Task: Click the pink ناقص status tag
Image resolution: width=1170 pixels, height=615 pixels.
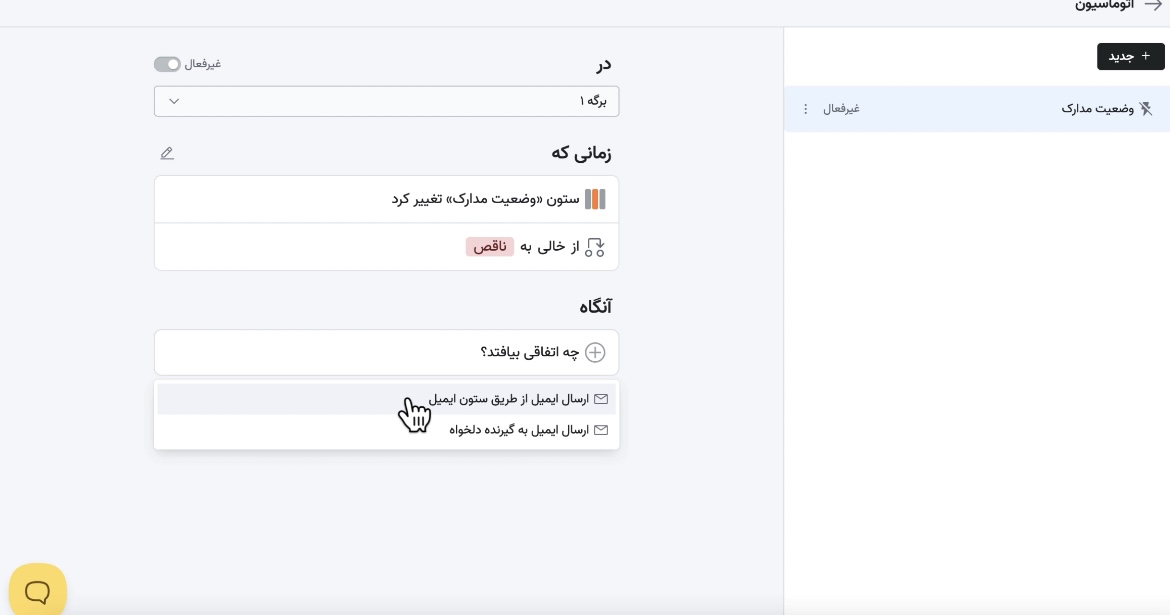Action: click(x=489, y=247)
